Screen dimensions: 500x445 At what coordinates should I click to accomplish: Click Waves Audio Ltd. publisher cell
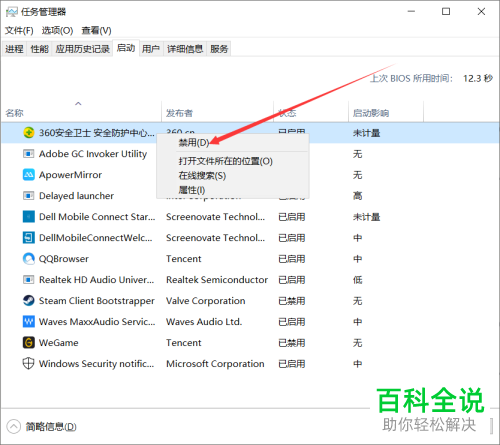click(x=204, y=322)
